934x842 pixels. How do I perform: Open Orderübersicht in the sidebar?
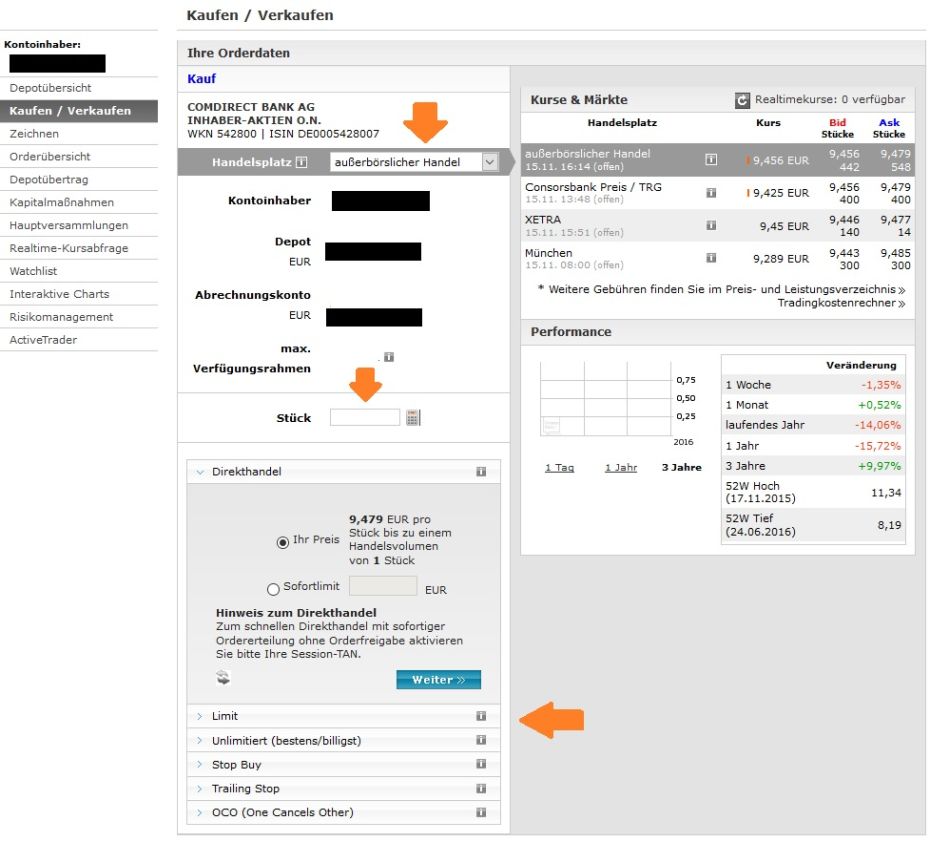click(79, 157)
